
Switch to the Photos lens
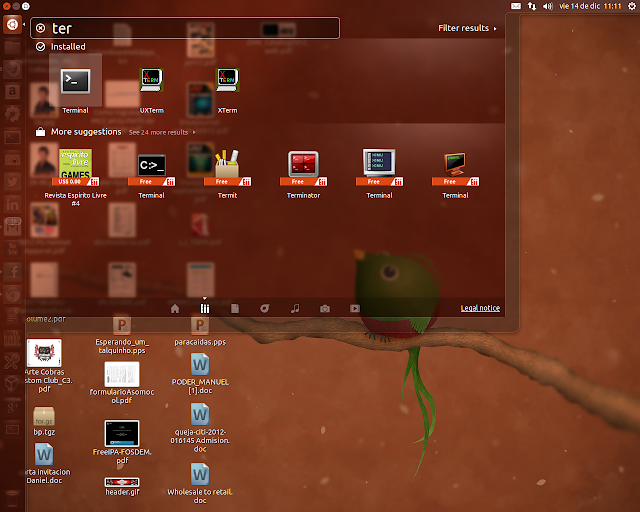(324, 308)
